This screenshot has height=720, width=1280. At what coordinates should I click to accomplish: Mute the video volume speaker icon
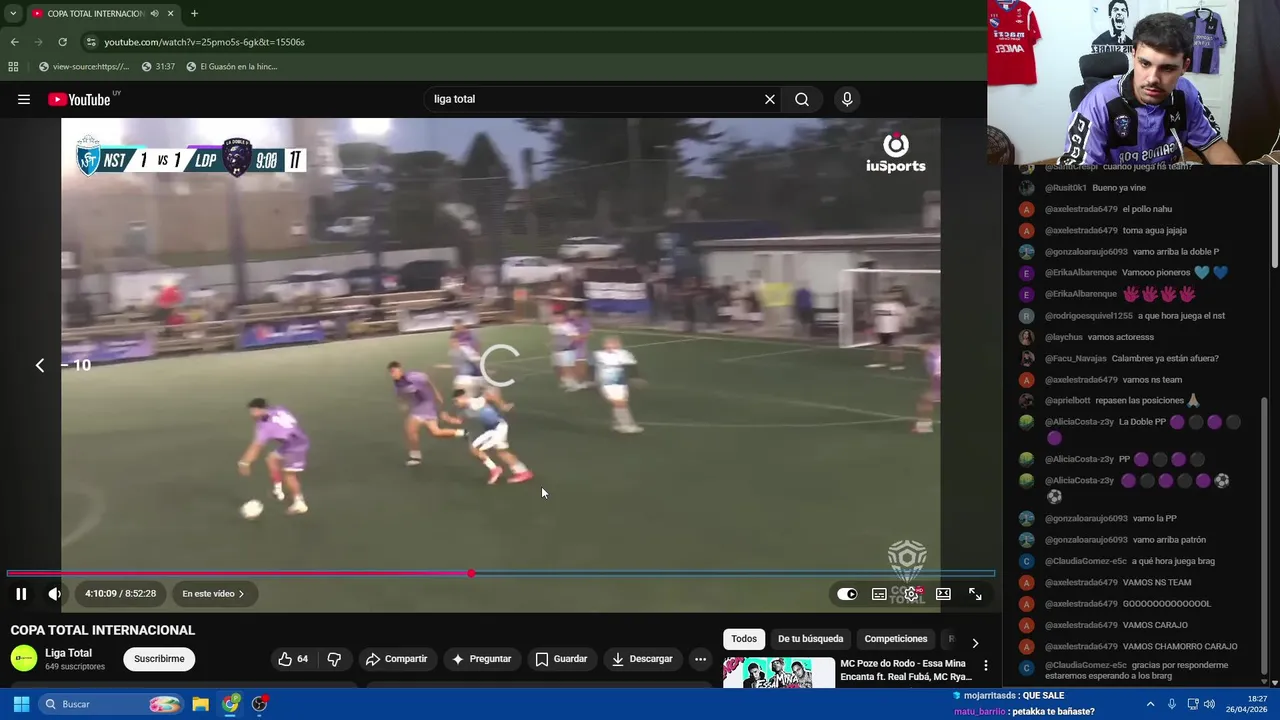click(x=55, y=594)
